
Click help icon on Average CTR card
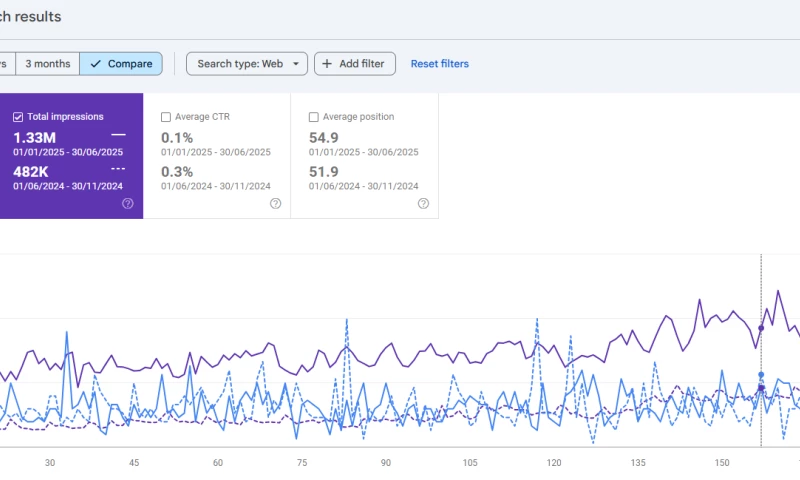(275, 203)
